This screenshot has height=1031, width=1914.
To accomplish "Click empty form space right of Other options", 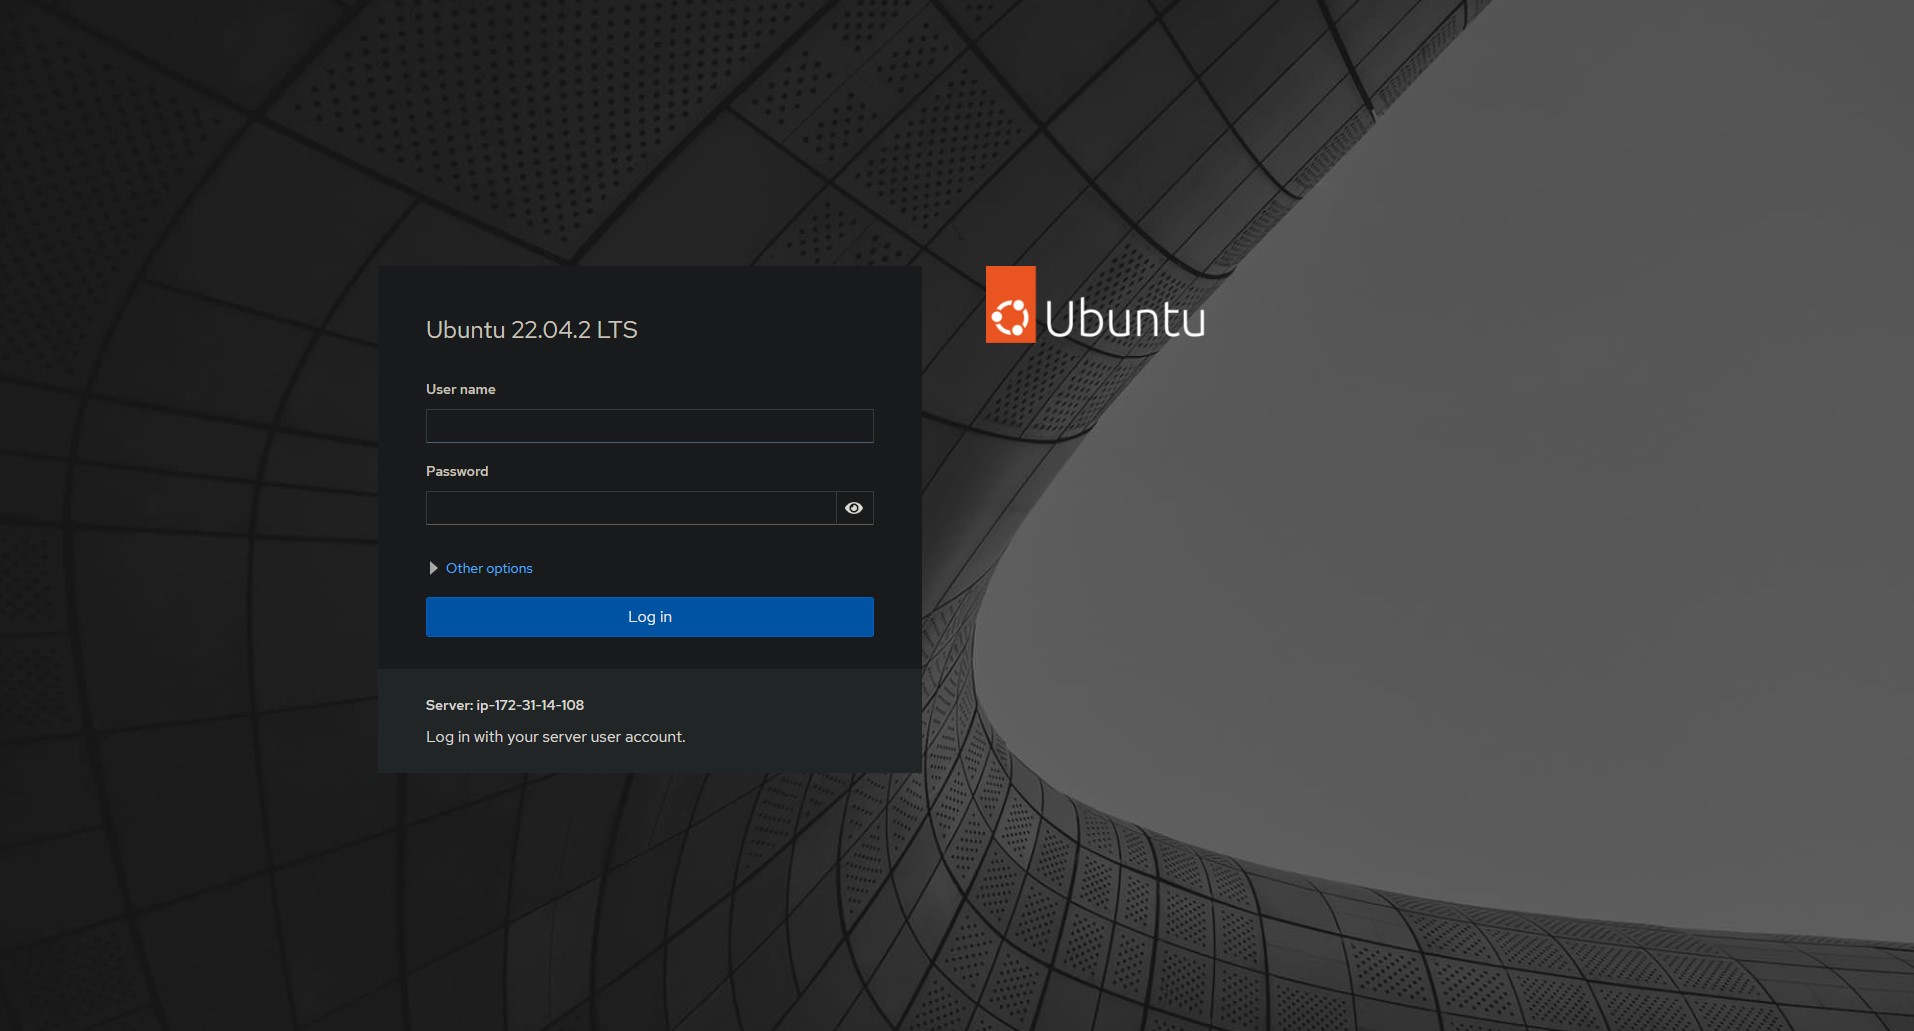I will click(x=720, y=568).
